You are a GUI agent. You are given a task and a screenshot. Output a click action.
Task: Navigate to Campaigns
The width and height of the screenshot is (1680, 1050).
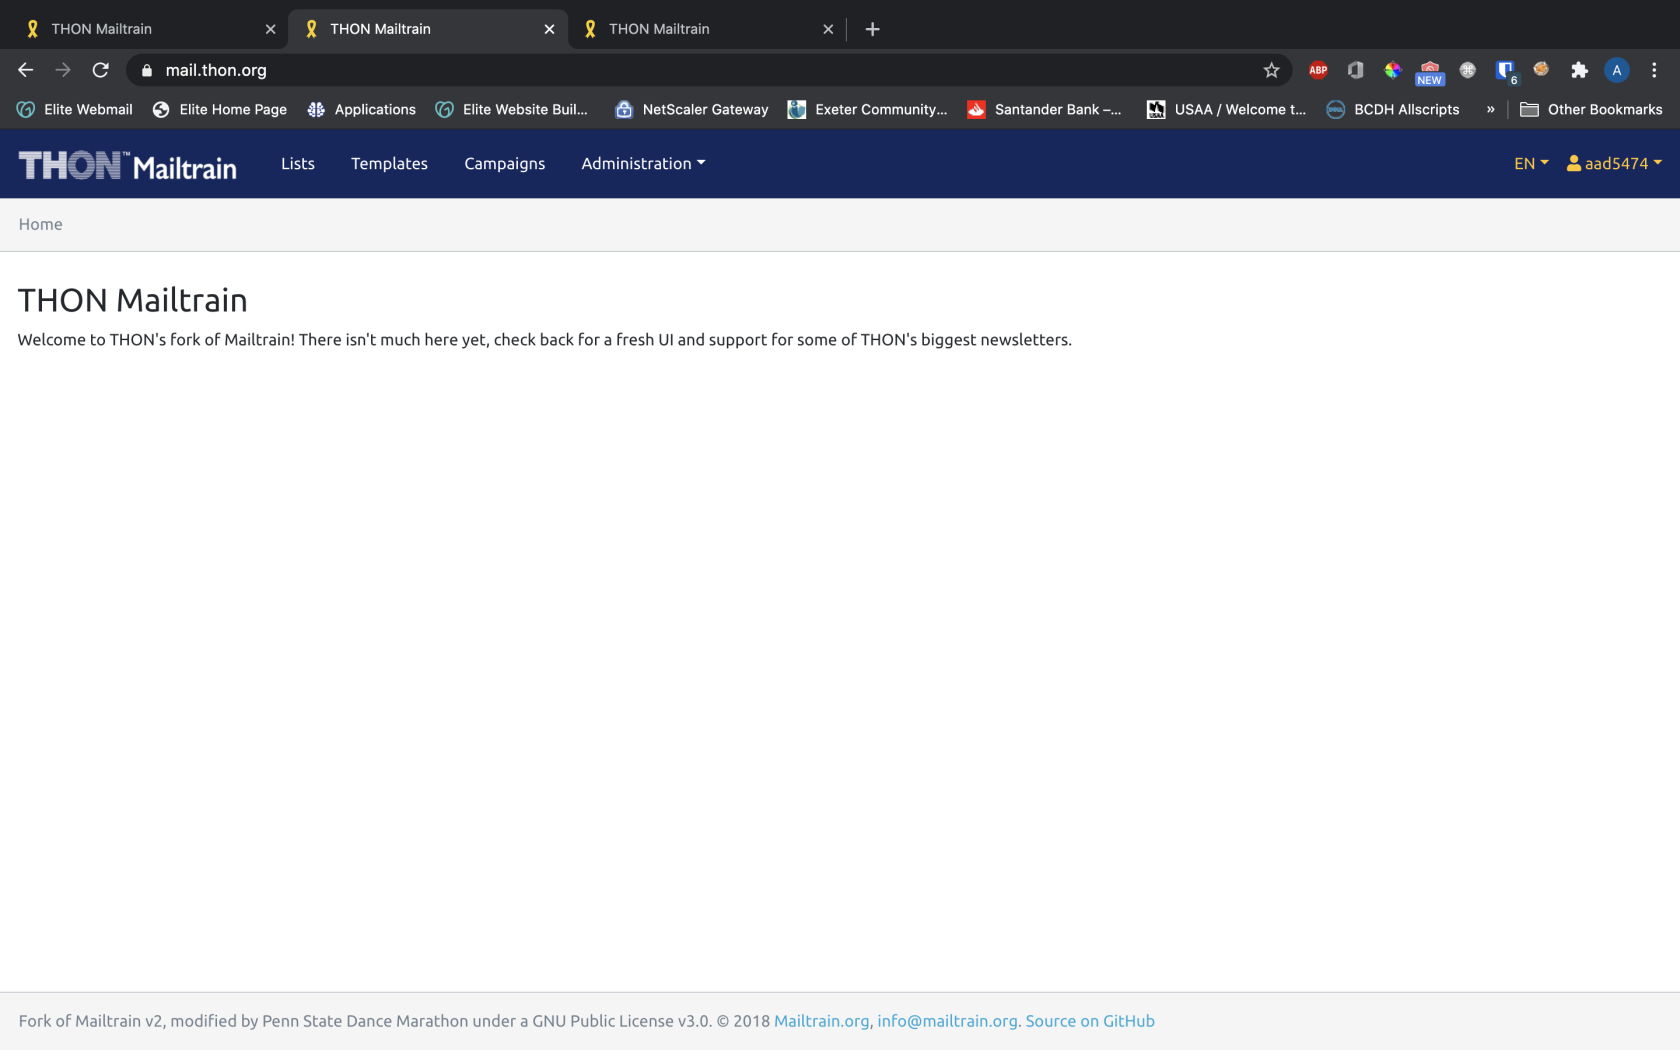point(505,163)
